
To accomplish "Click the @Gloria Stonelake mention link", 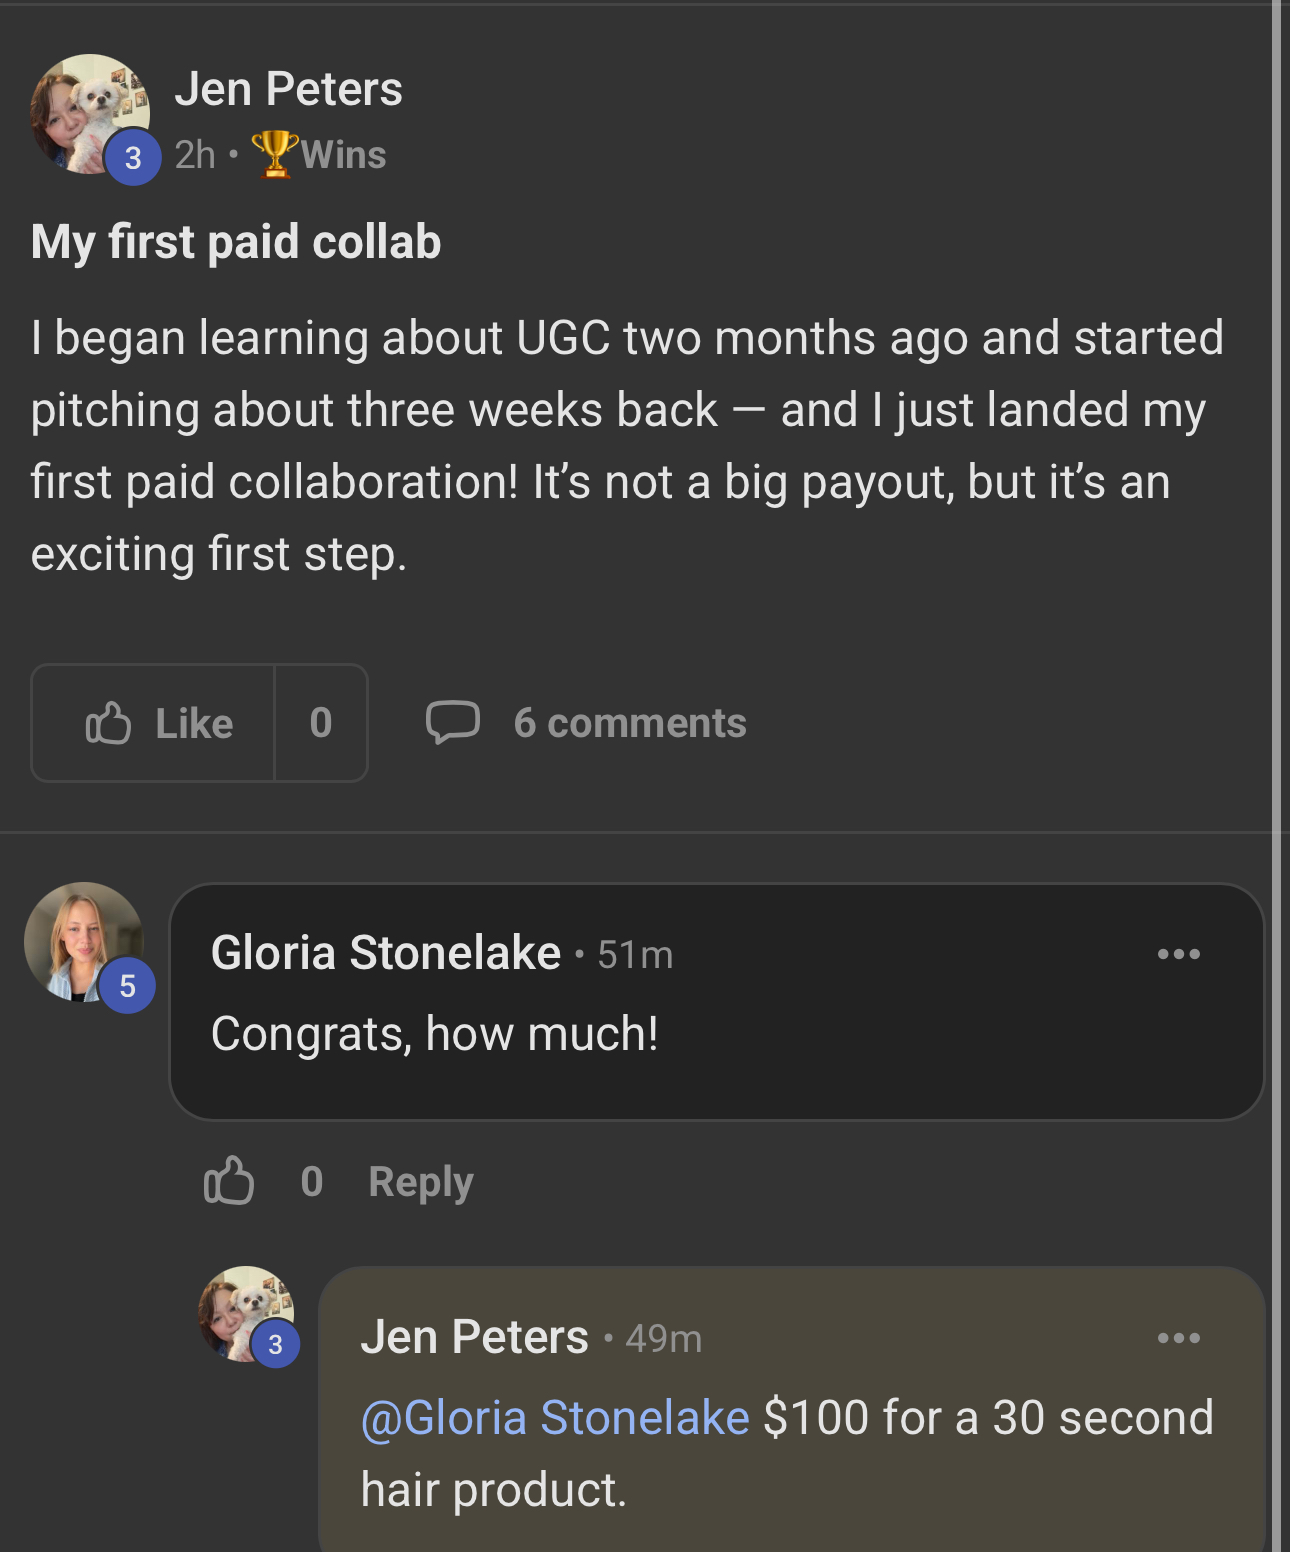I will click(x=554, y=1418).
